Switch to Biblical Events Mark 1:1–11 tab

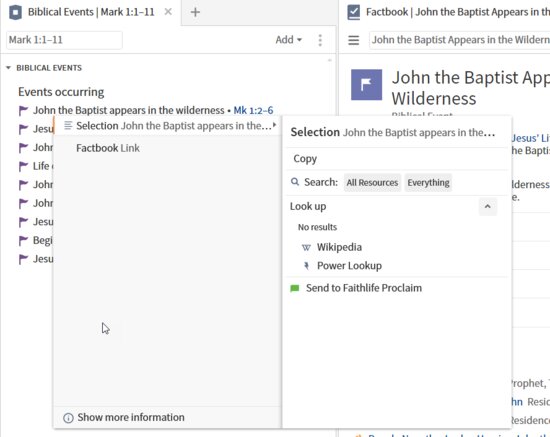(91, 12)
